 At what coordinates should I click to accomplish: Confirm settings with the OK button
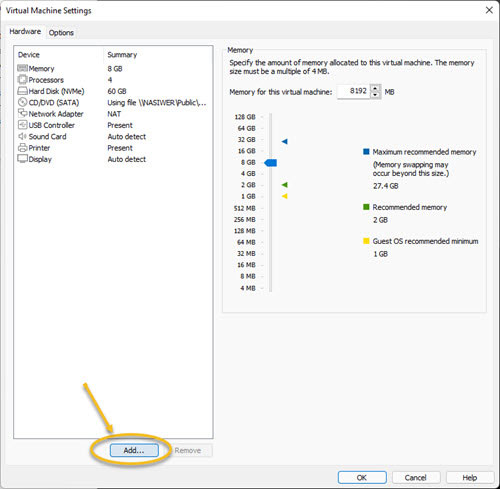(x=362, y=478)
